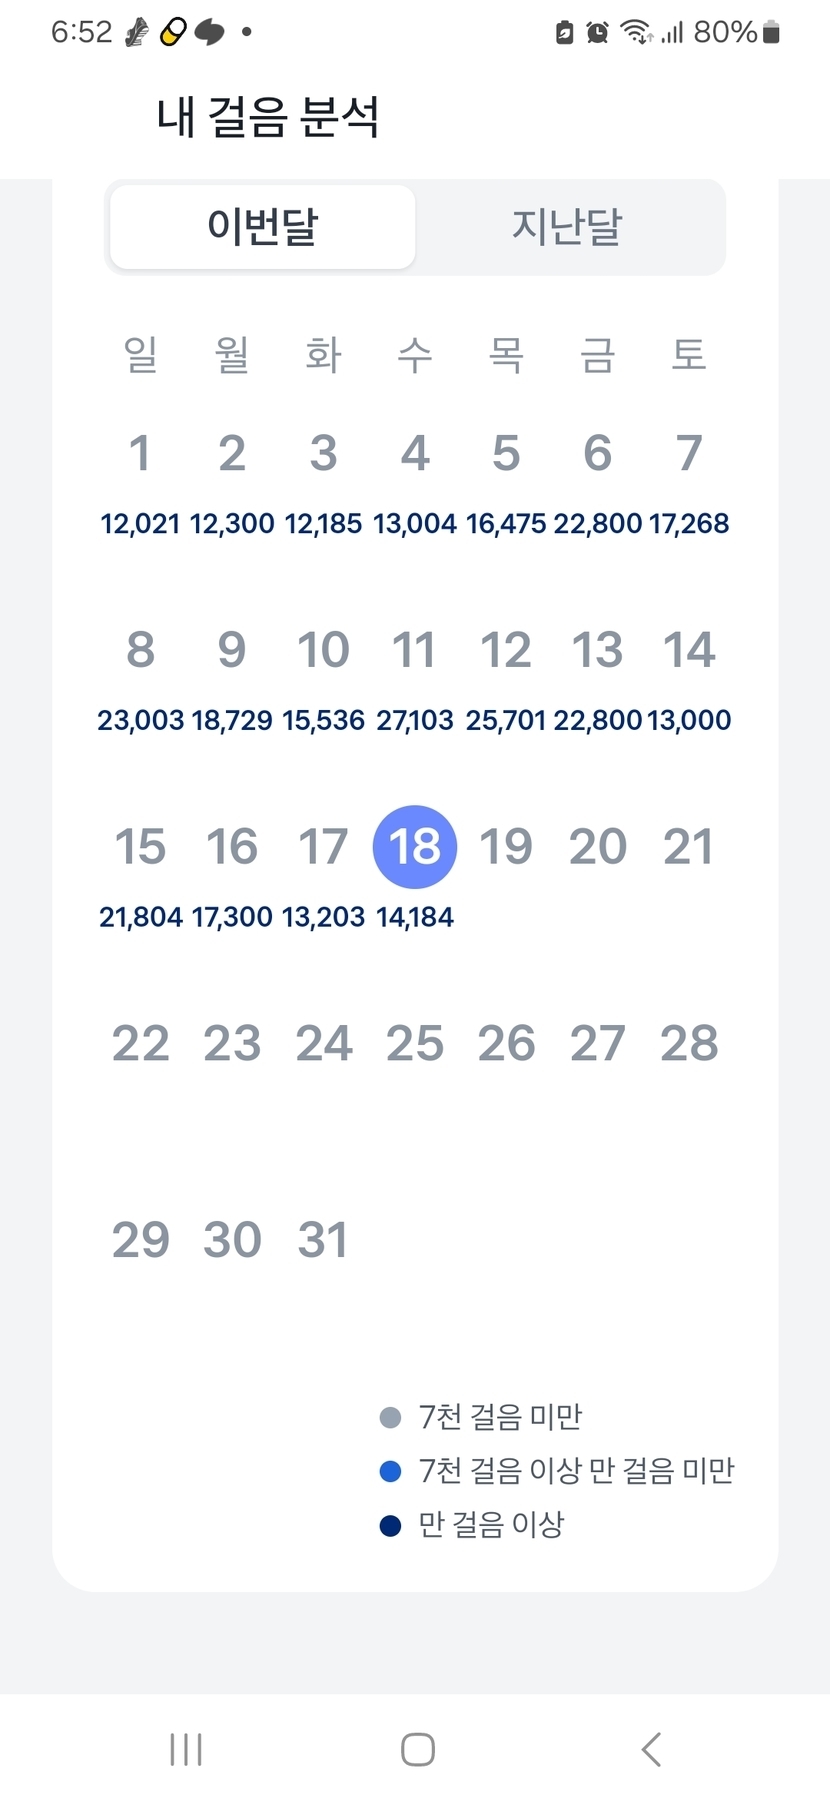Image resolution: width=830 pixels, height=1798 pixels.
Task: Select highlighted date 18
Action: coord(415,847)
